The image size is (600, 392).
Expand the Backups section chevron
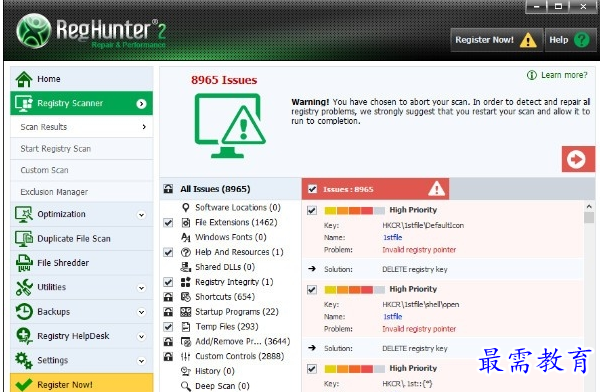pos(142,312)
